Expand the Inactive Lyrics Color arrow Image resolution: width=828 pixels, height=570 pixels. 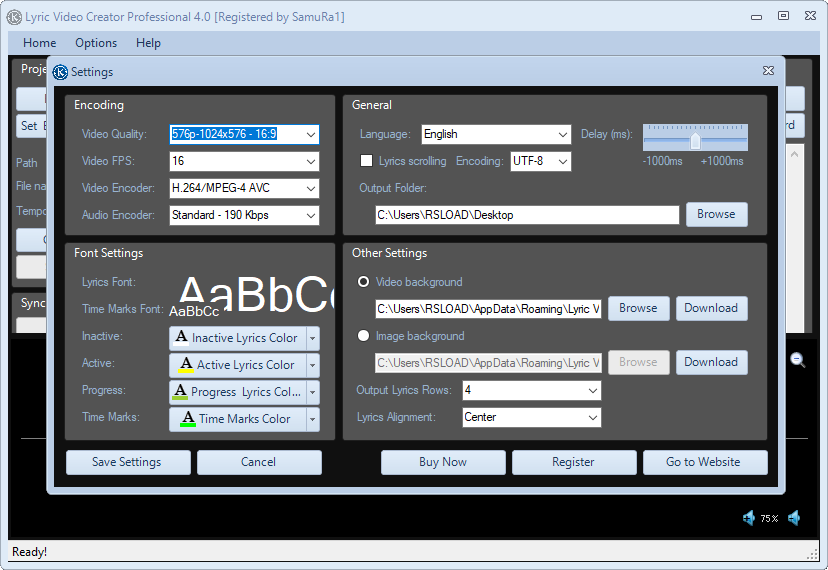click(313, 338)
